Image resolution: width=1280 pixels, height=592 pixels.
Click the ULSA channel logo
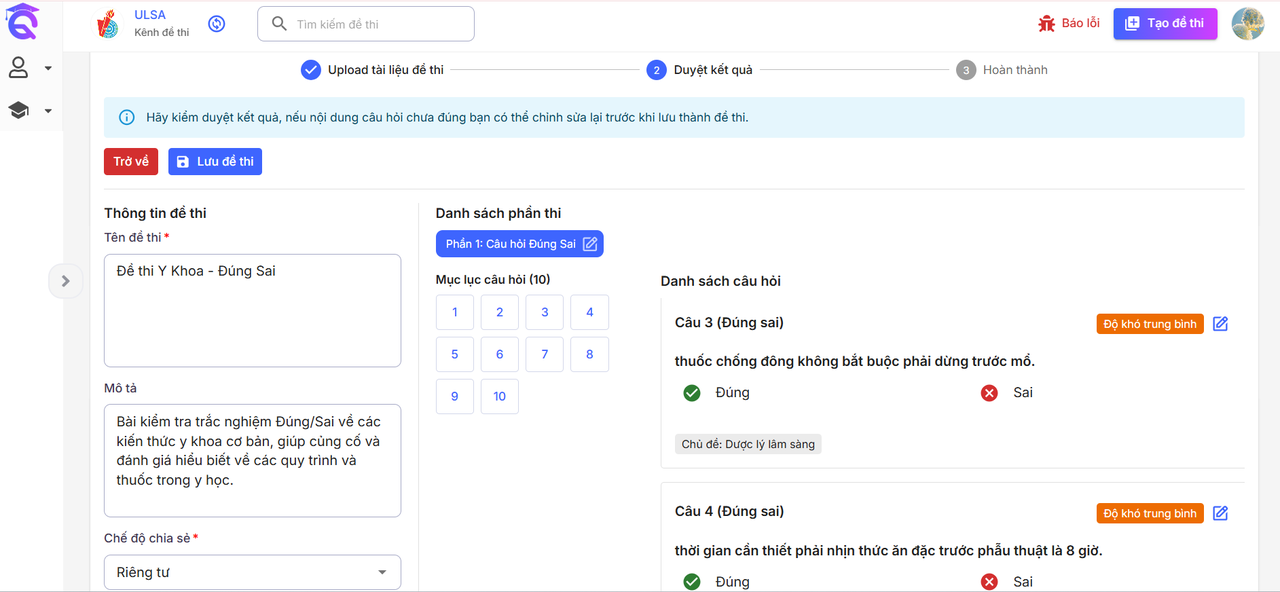tap(108, 24)
